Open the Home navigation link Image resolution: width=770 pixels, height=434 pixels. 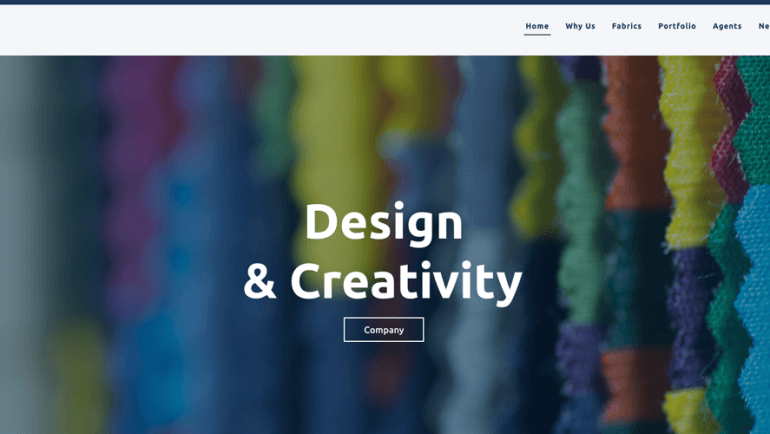[x=537, y=26]
